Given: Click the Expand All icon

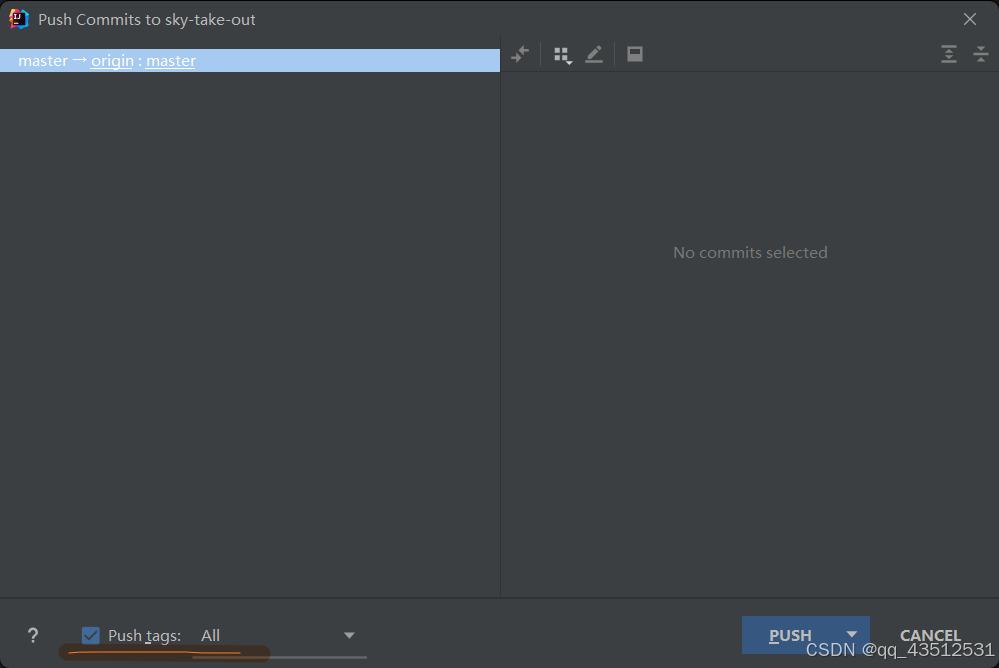Looking at the screenshot, I should pyautogui.click(x=949, y=54).
